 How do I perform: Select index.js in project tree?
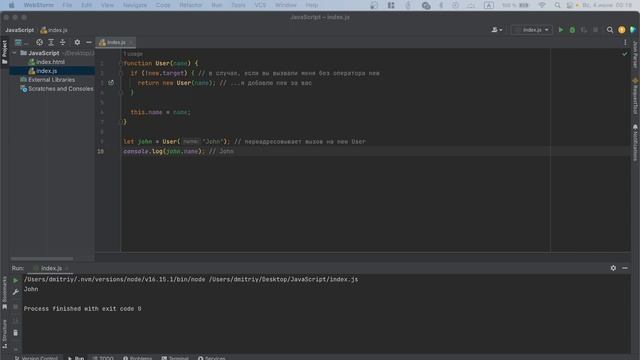pyautogui.click(x=52, y=71)
